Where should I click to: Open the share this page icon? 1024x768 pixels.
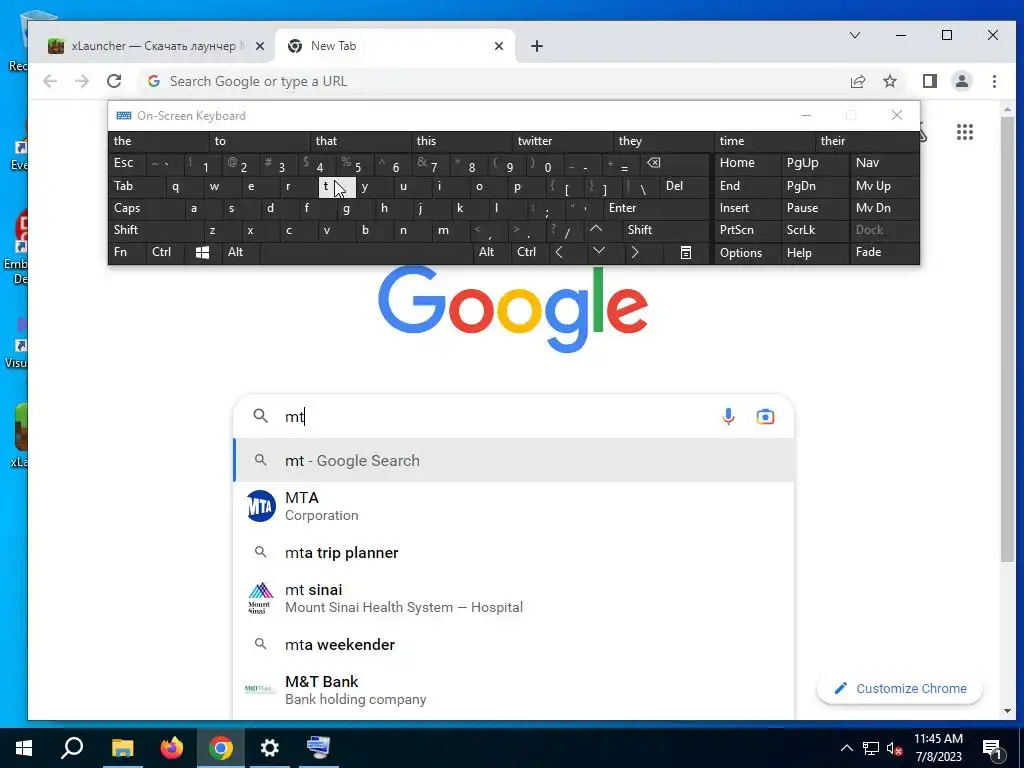(x=857, y=81)
